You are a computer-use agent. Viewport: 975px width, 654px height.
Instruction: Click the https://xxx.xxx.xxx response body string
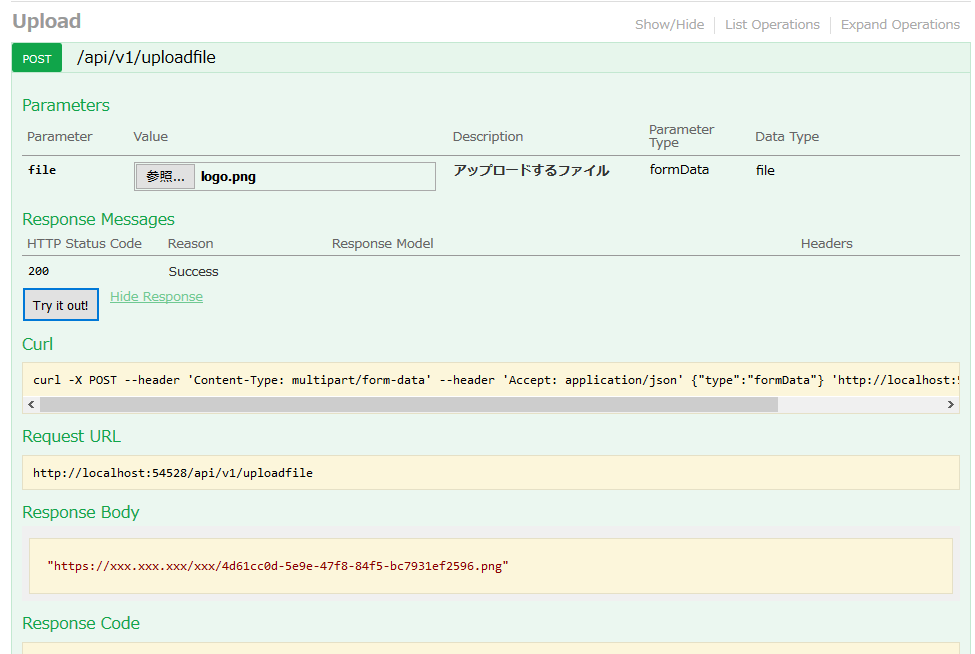[x=278, y=566]
